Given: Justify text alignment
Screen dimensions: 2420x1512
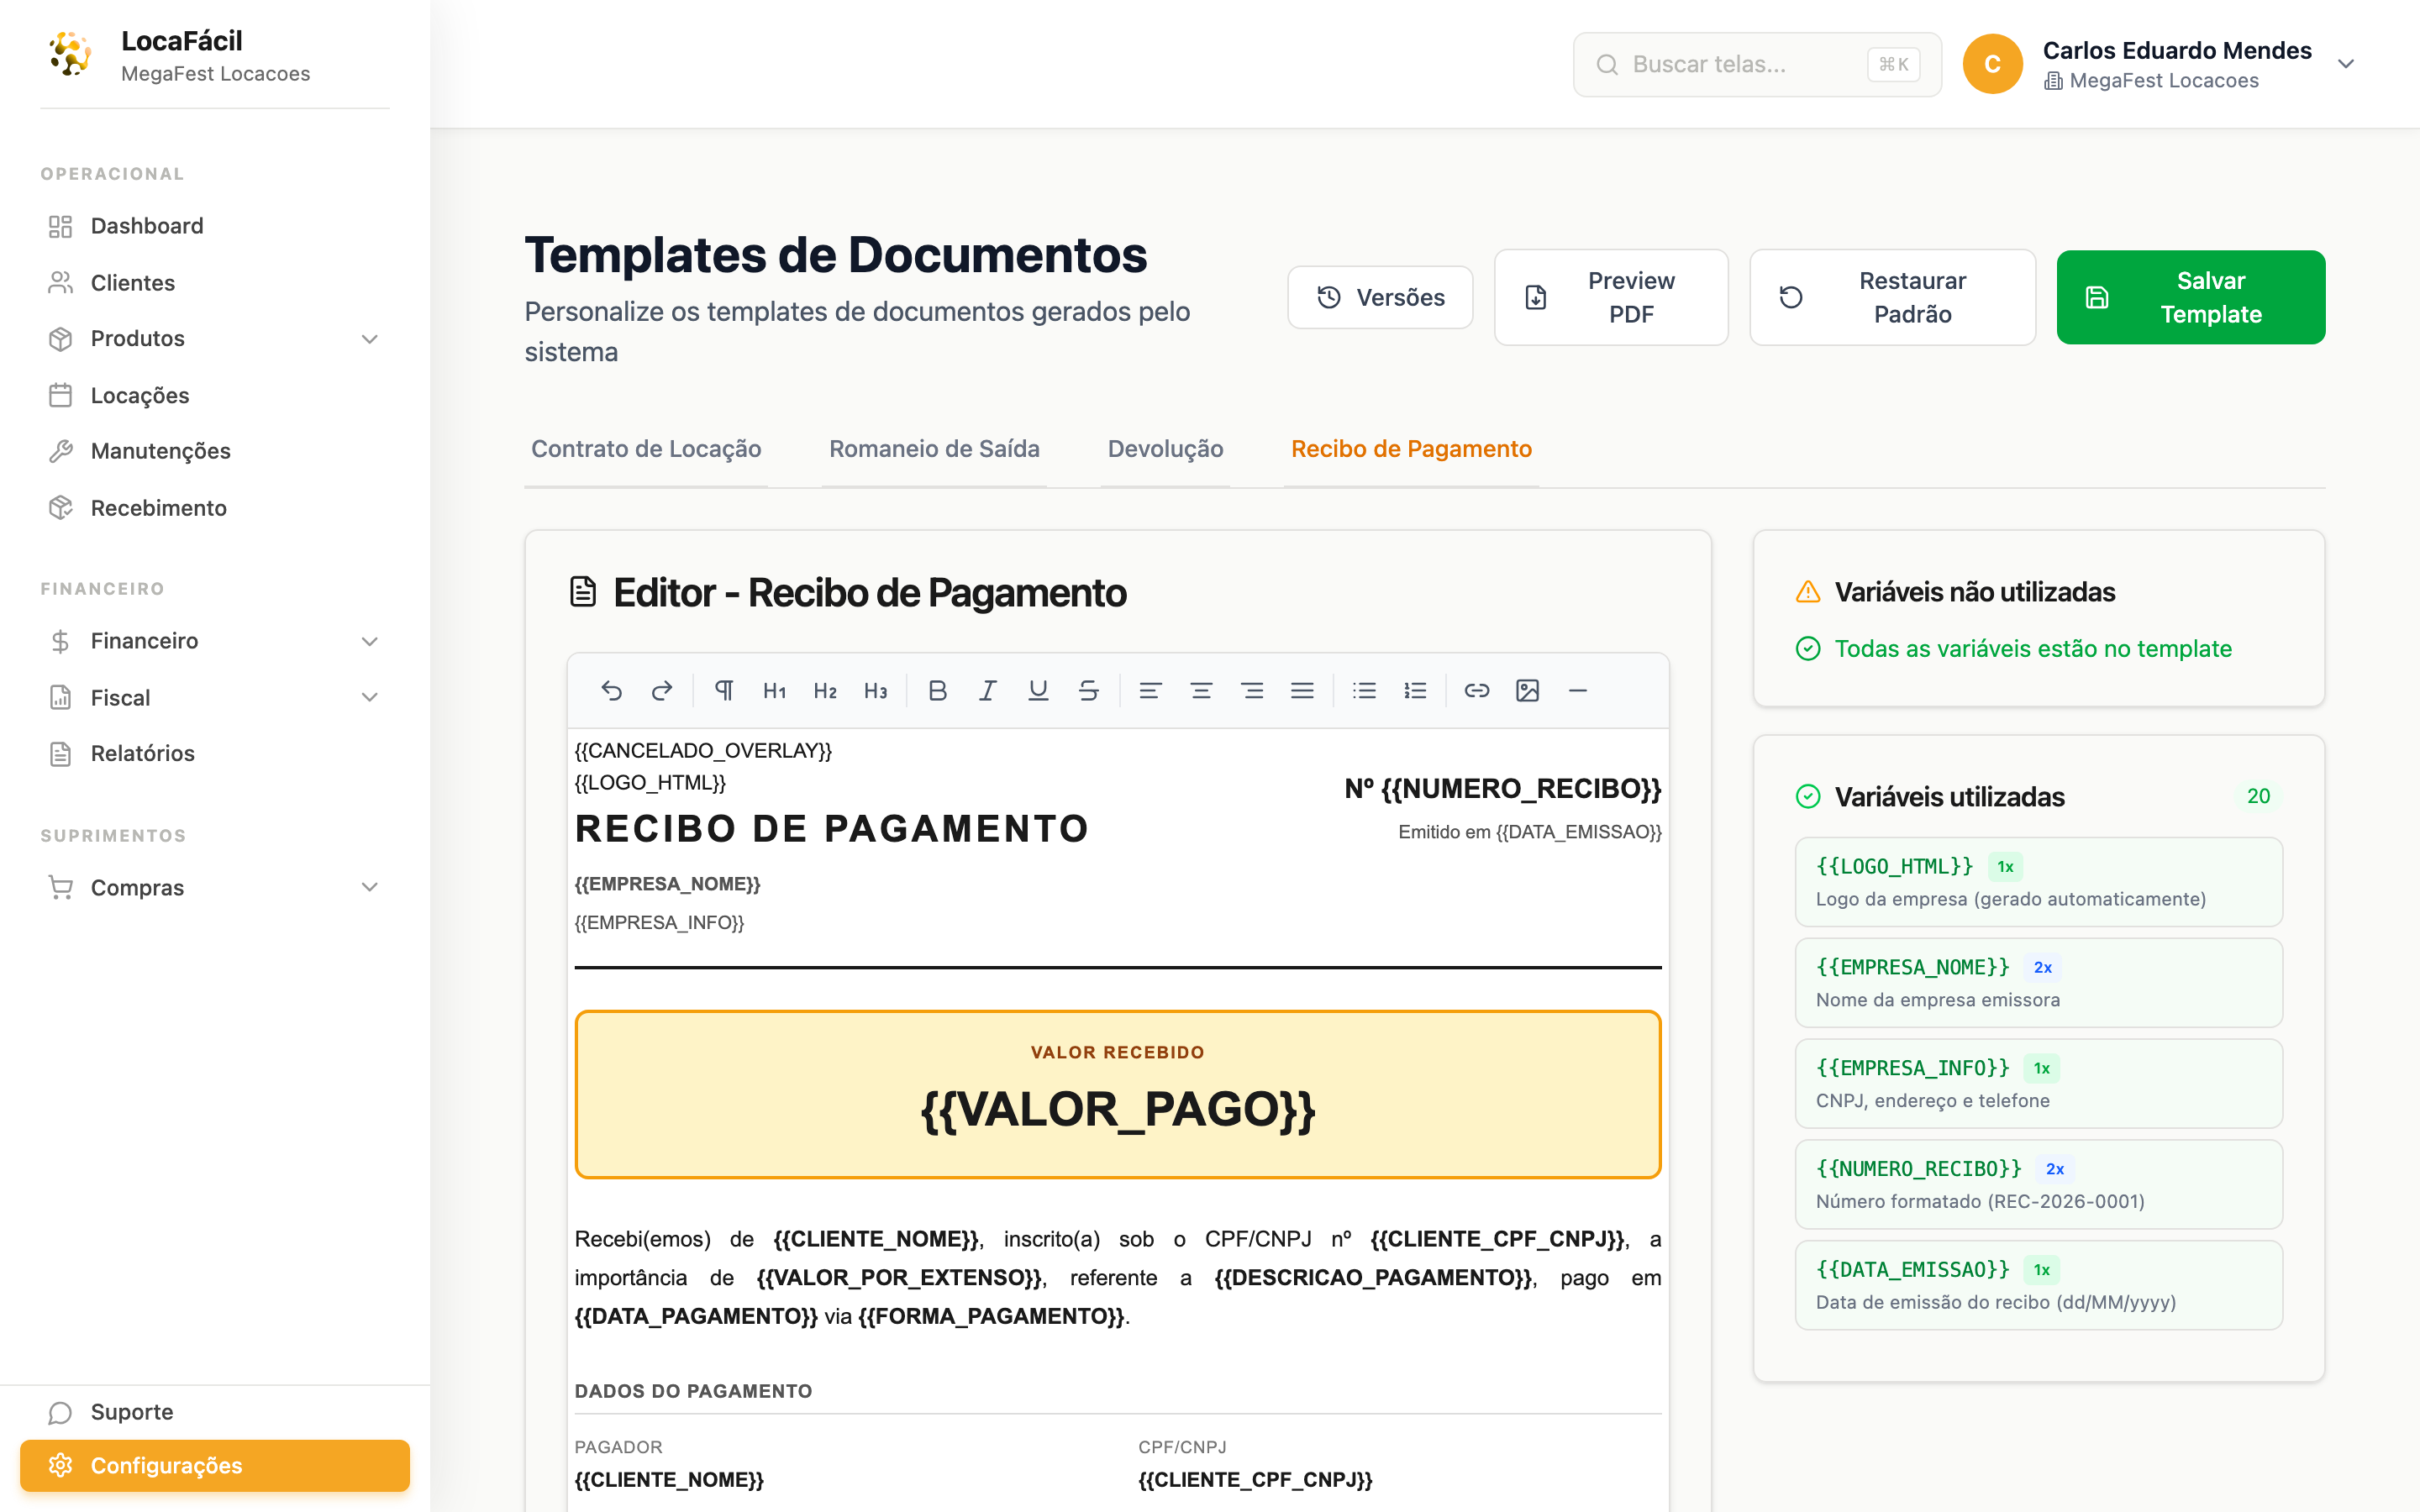Looking at the screenshot, I should click(x=1302, y=690).
